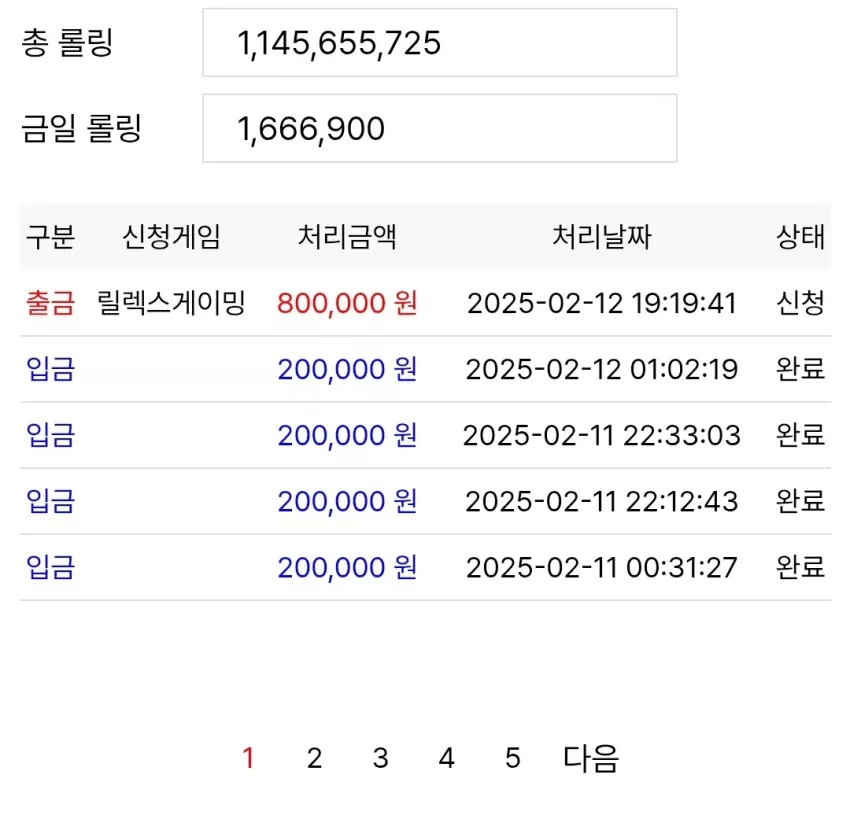
Task: Select deposit dated 2025-02-11 00:31:27
Action: click(426, 568)
